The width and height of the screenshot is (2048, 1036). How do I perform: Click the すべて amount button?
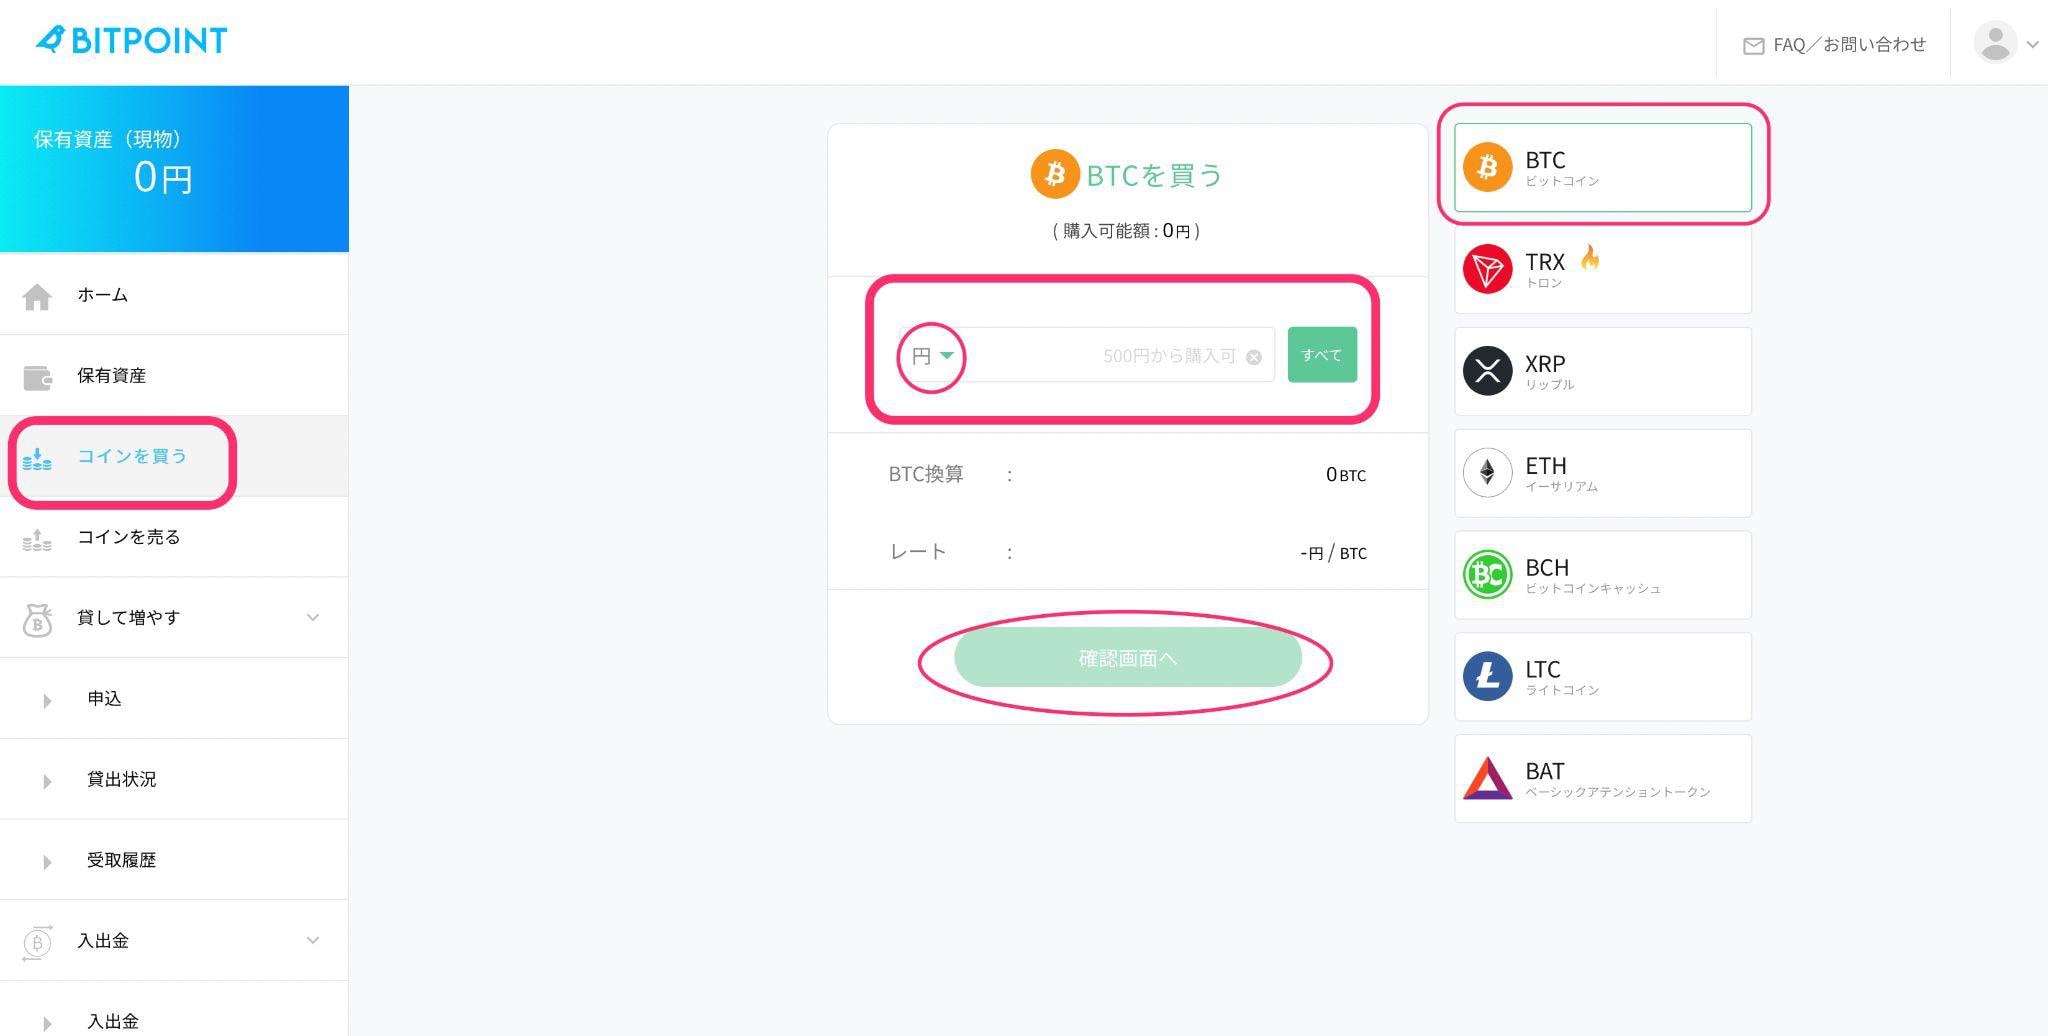click(x=1322, y=355)
